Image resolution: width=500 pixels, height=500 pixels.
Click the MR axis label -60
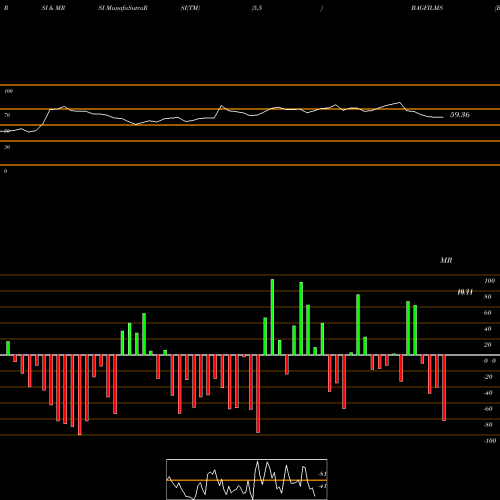[x=488, y=409]
